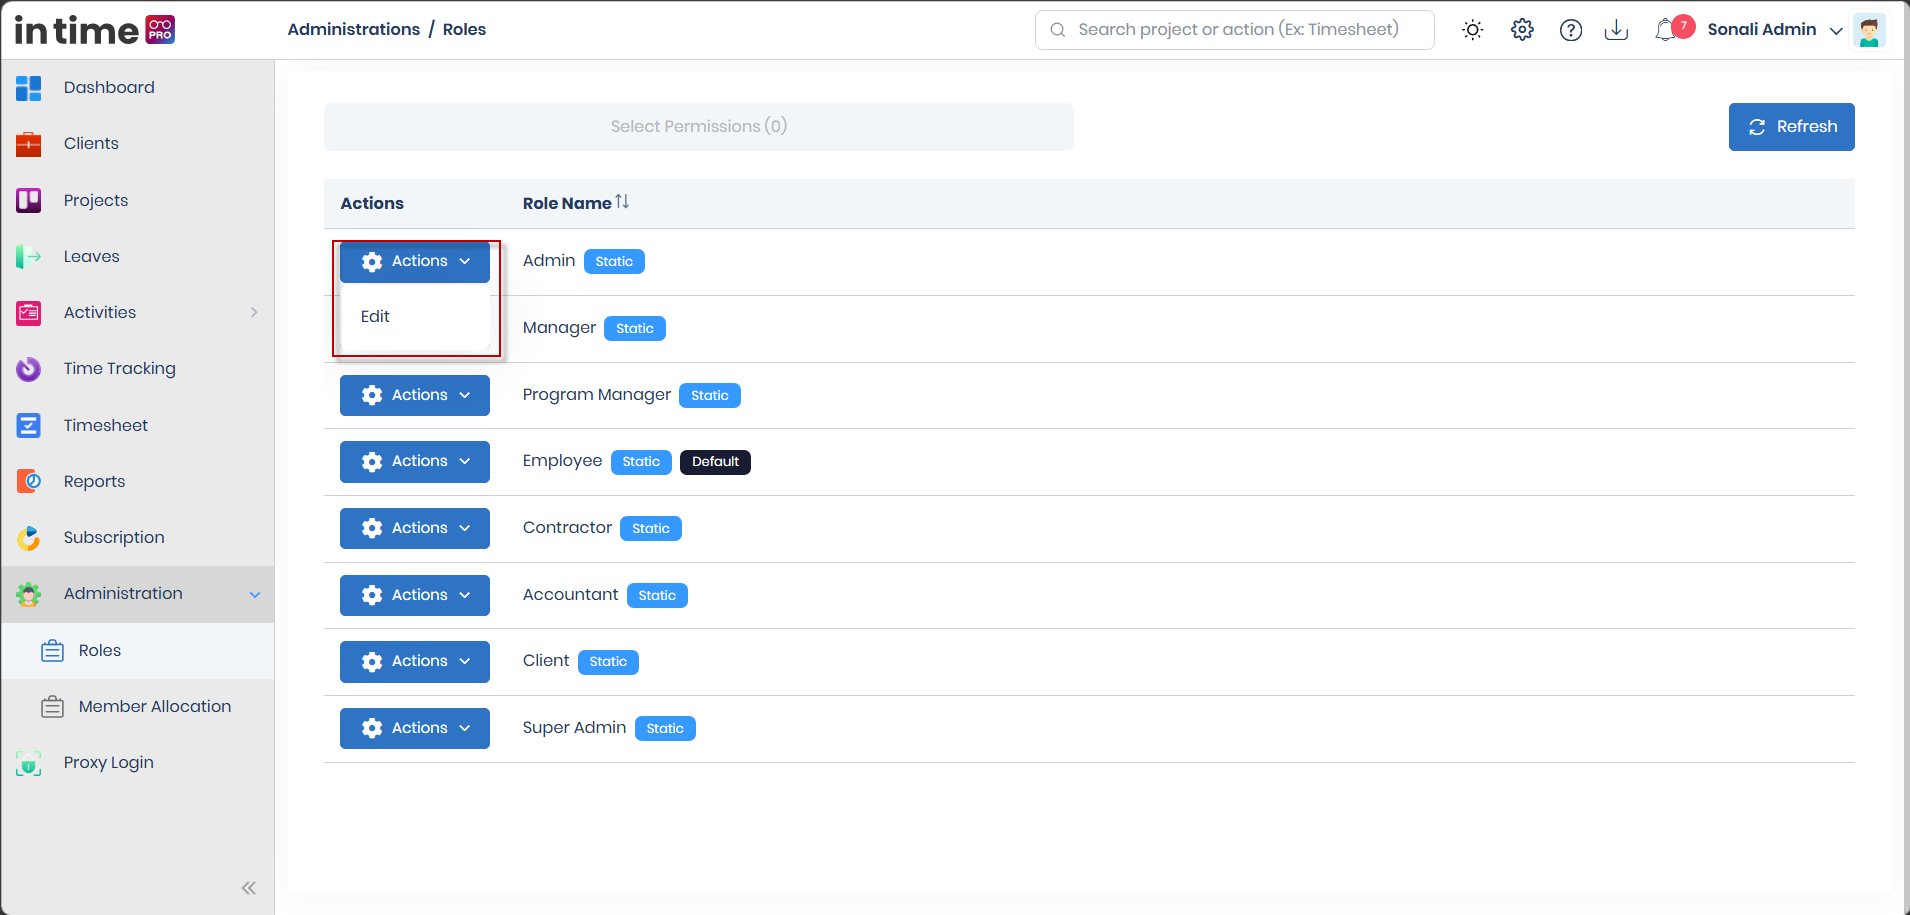Collapse the sidebar using double chevron icon

[x=249, y=888]
